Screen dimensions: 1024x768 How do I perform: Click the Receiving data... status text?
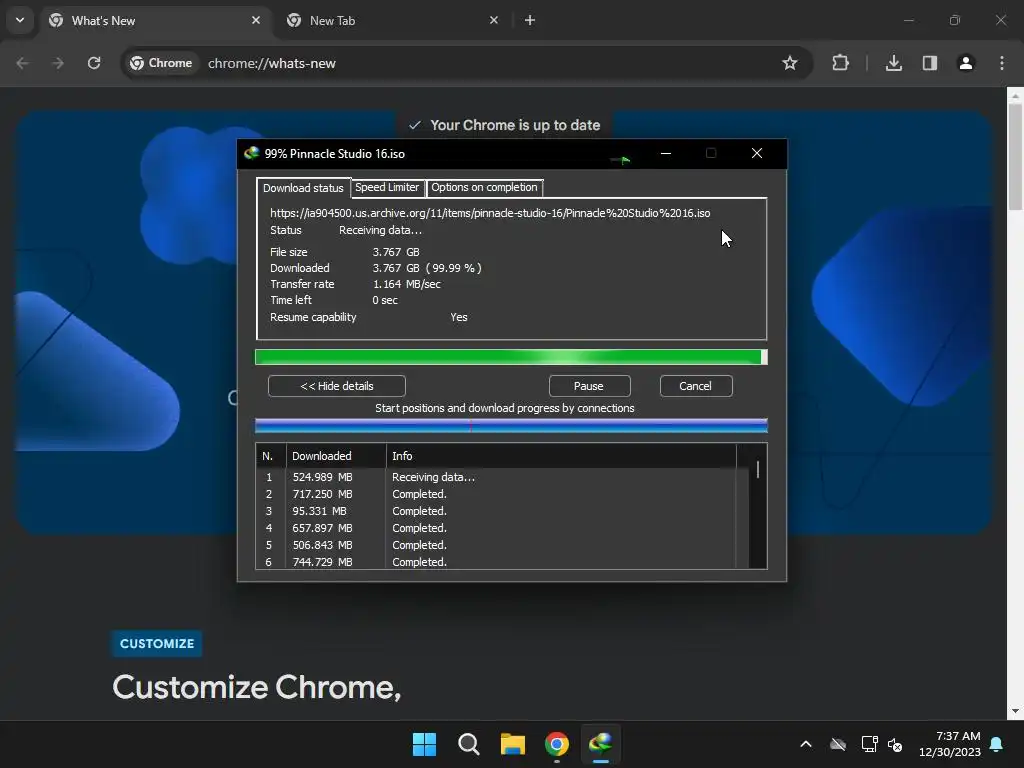tap(380, 231)
